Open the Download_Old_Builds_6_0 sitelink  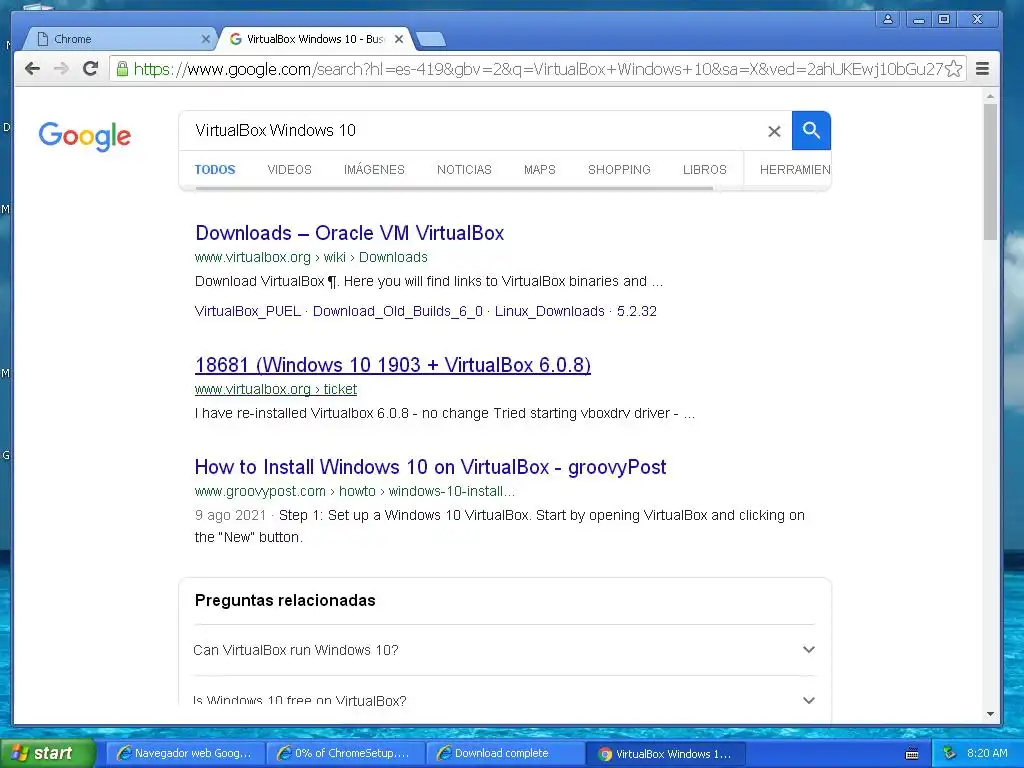click(x=398, y=312)
